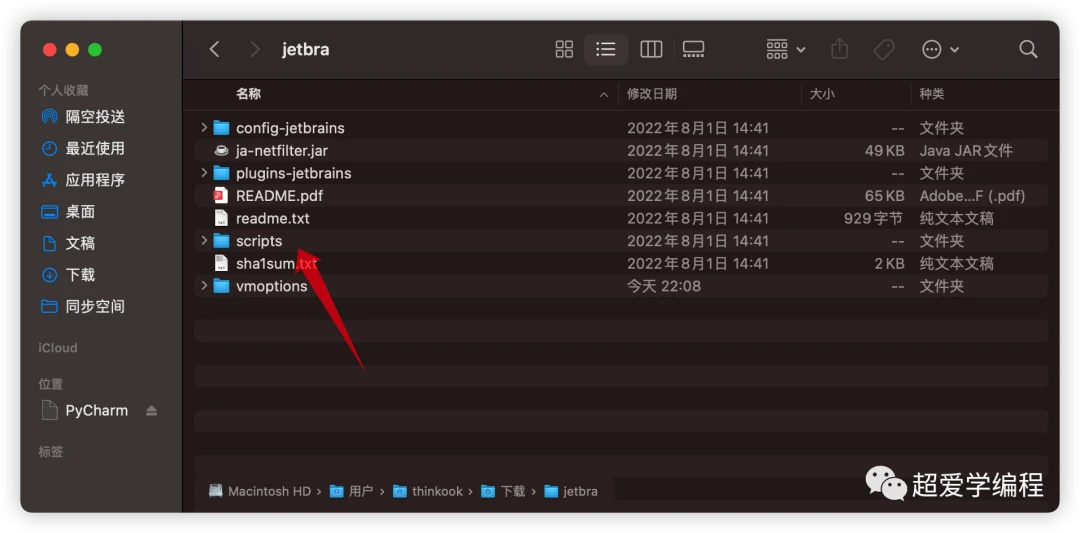This screenshot has height=533, width=1080.
Task: Click the 2 KB size cell
Action: tap(889, 263)
